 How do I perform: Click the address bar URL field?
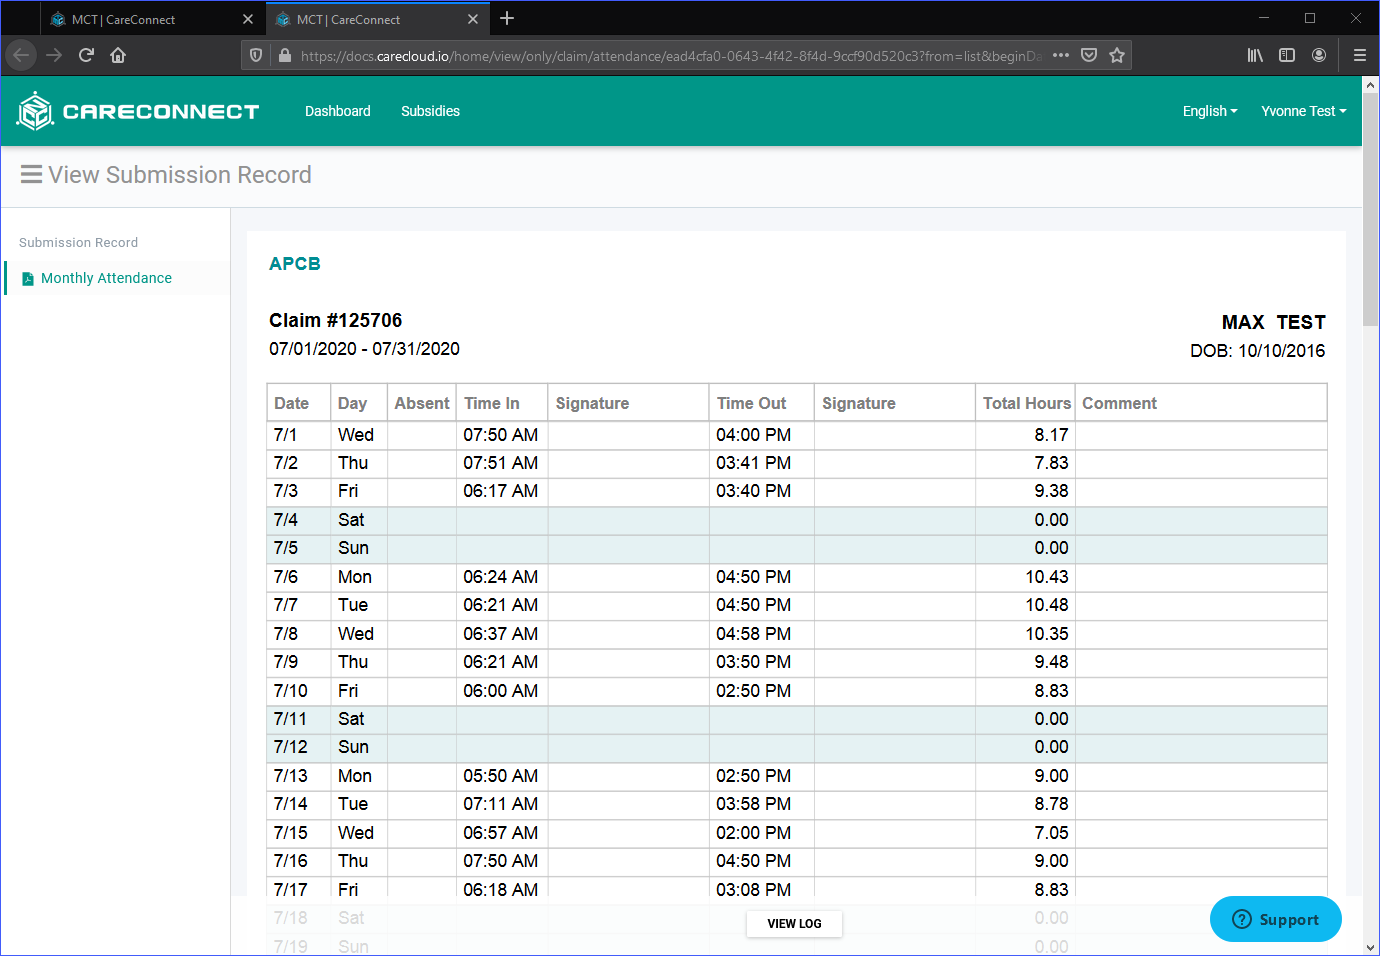[671, 56]
